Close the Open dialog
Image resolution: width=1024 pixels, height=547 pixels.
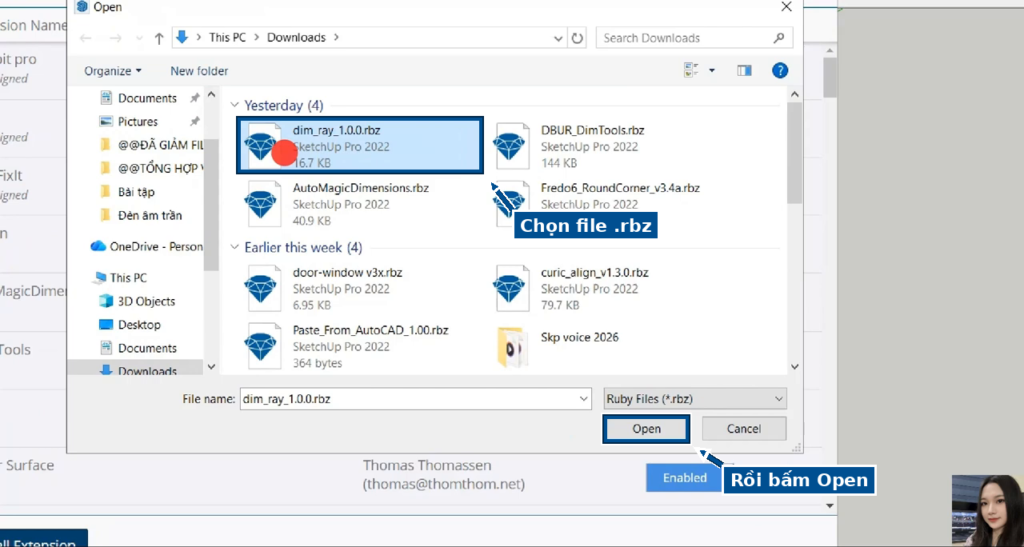pos(786,7)
